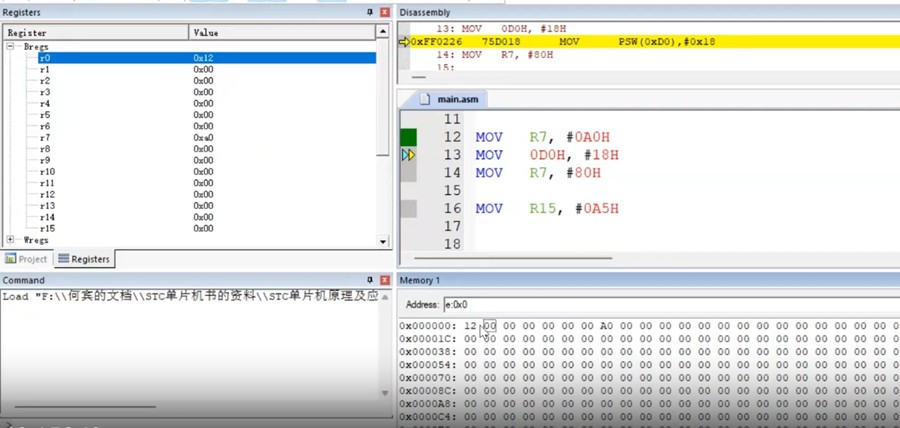Collapse the Bregs register group
Viewport: 900px width, 428px height.
(11, 47)
